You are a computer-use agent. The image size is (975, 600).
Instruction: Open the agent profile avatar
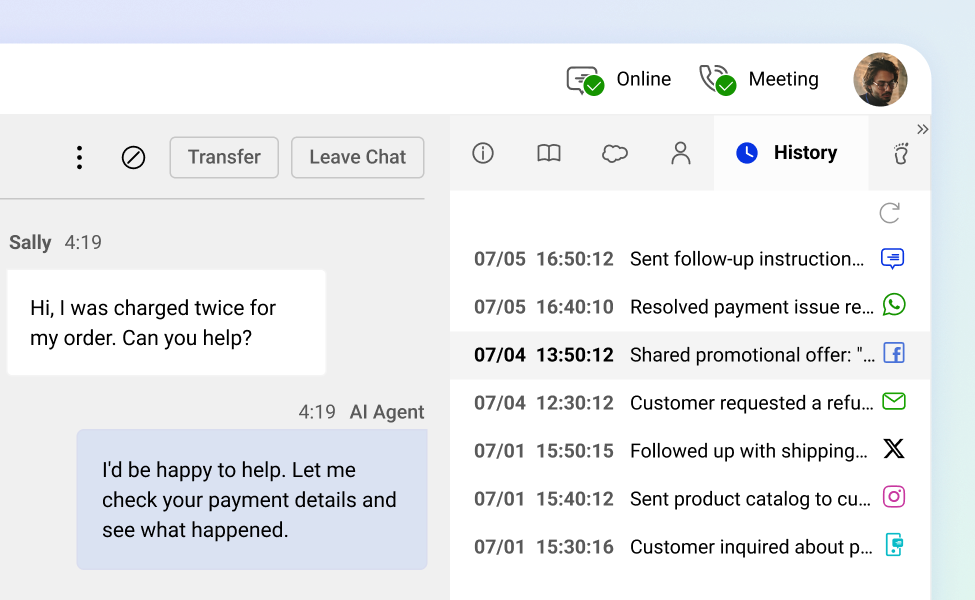[880, 79]
